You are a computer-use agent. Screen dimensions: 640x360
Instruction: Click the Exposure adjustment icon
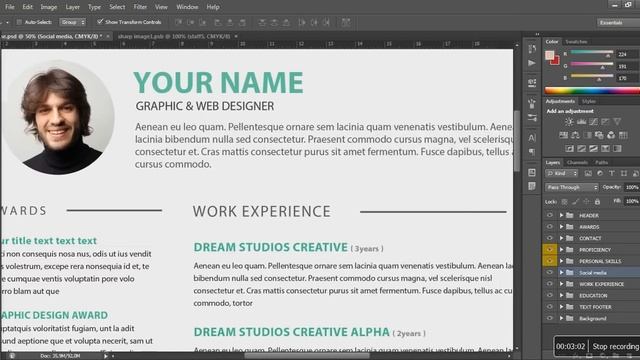[605, 122]
